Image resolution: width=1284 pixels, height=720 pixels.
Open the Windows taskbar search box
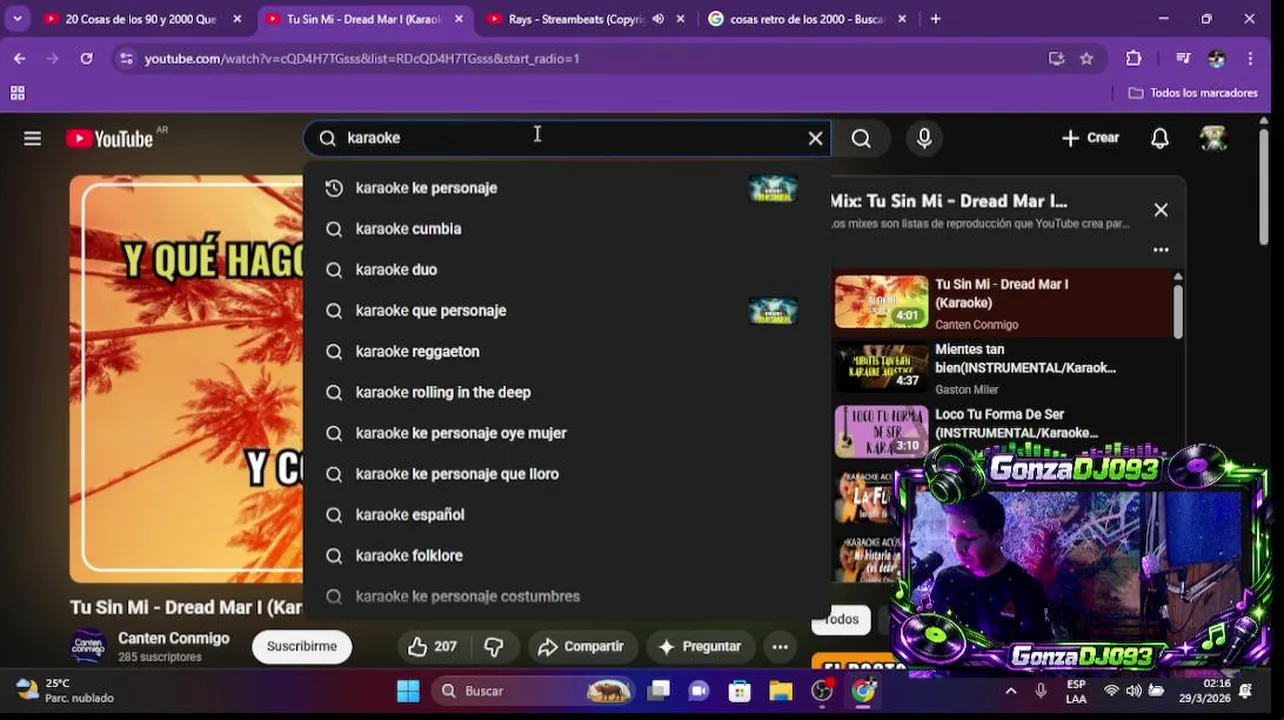pos(534,691)
